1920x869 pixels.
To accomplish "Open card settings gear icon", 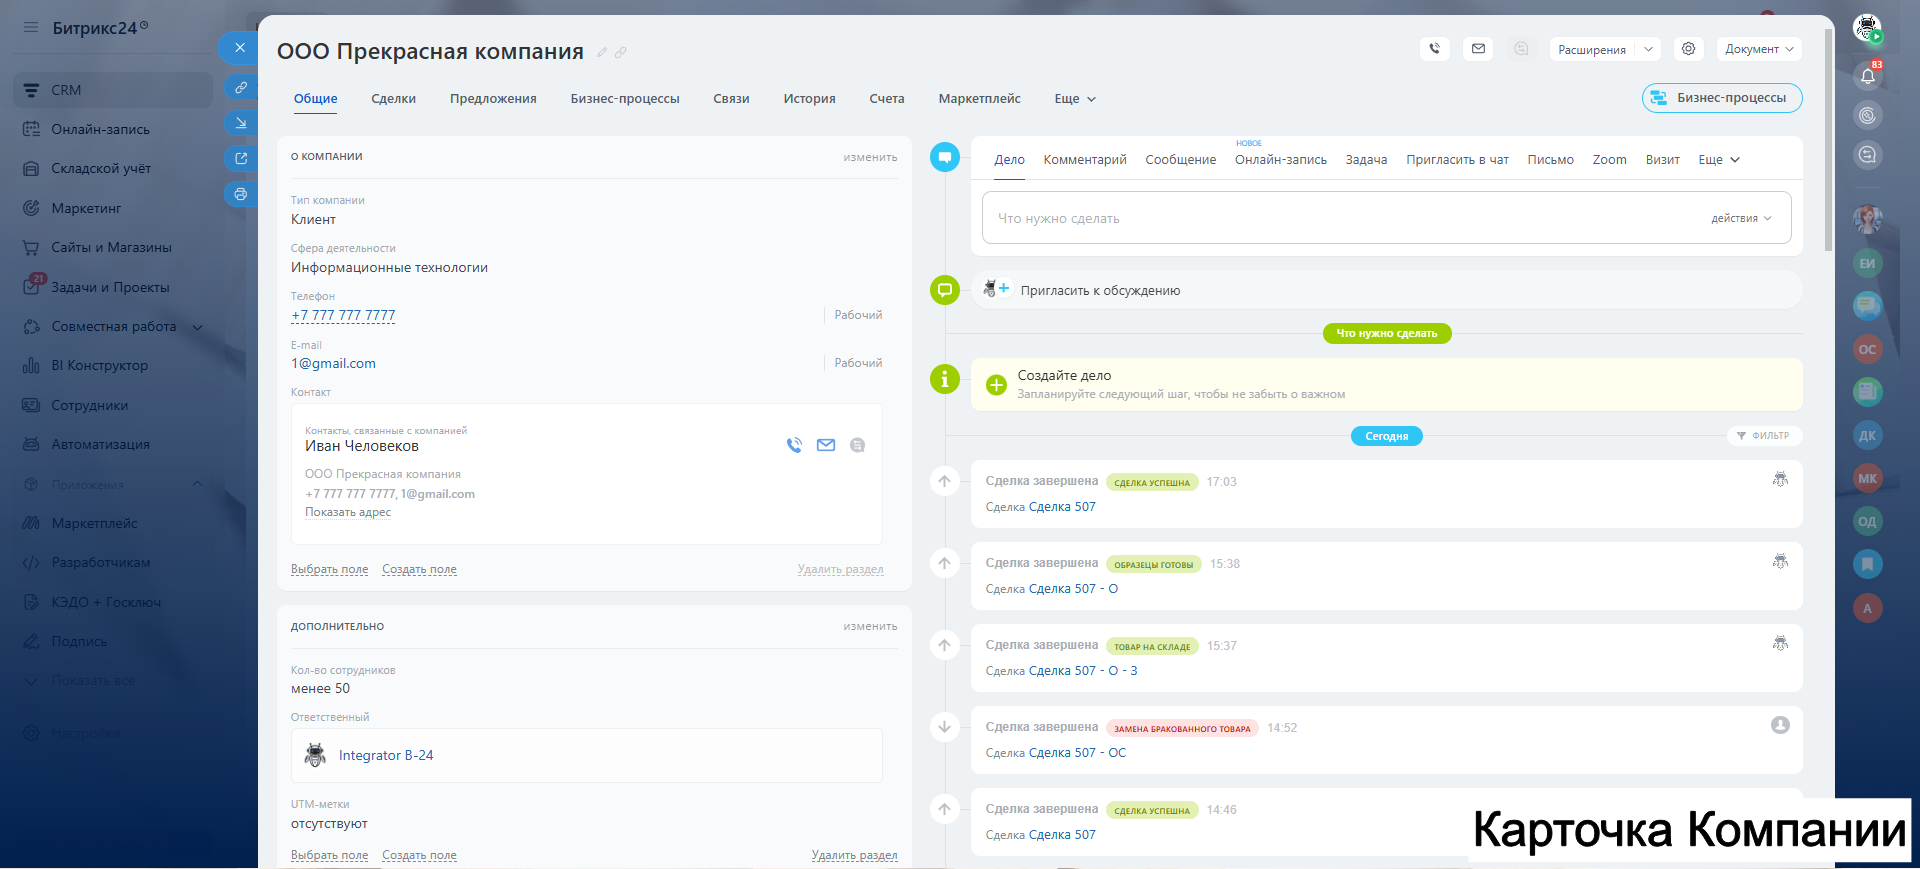I will click(1688, 49).
